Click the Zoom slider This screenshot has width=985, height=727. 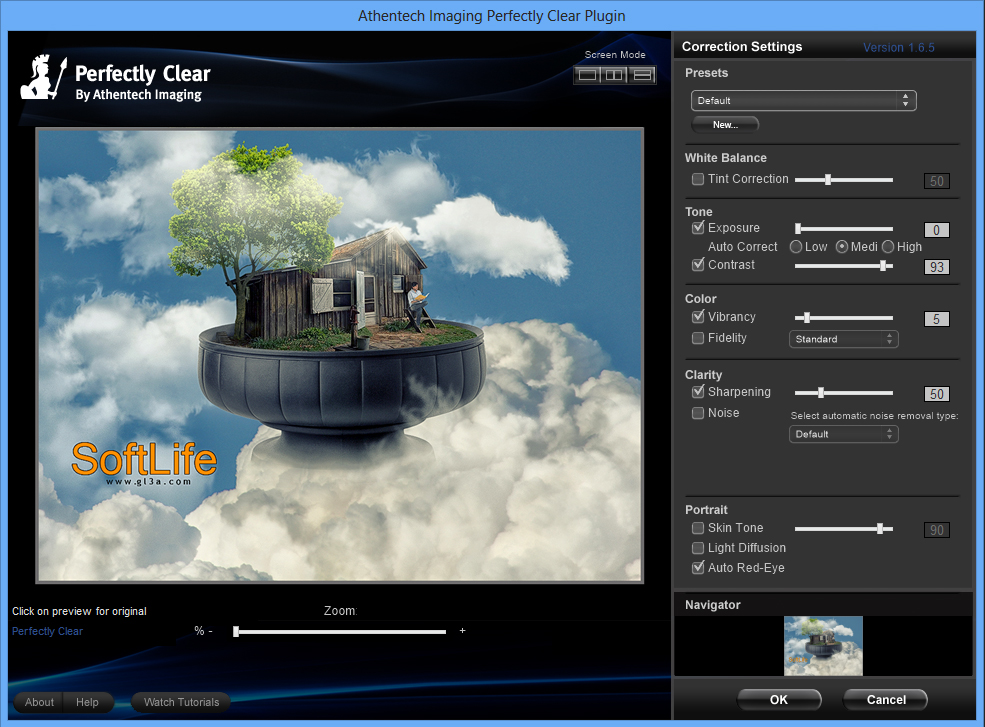tap(339, 631)
